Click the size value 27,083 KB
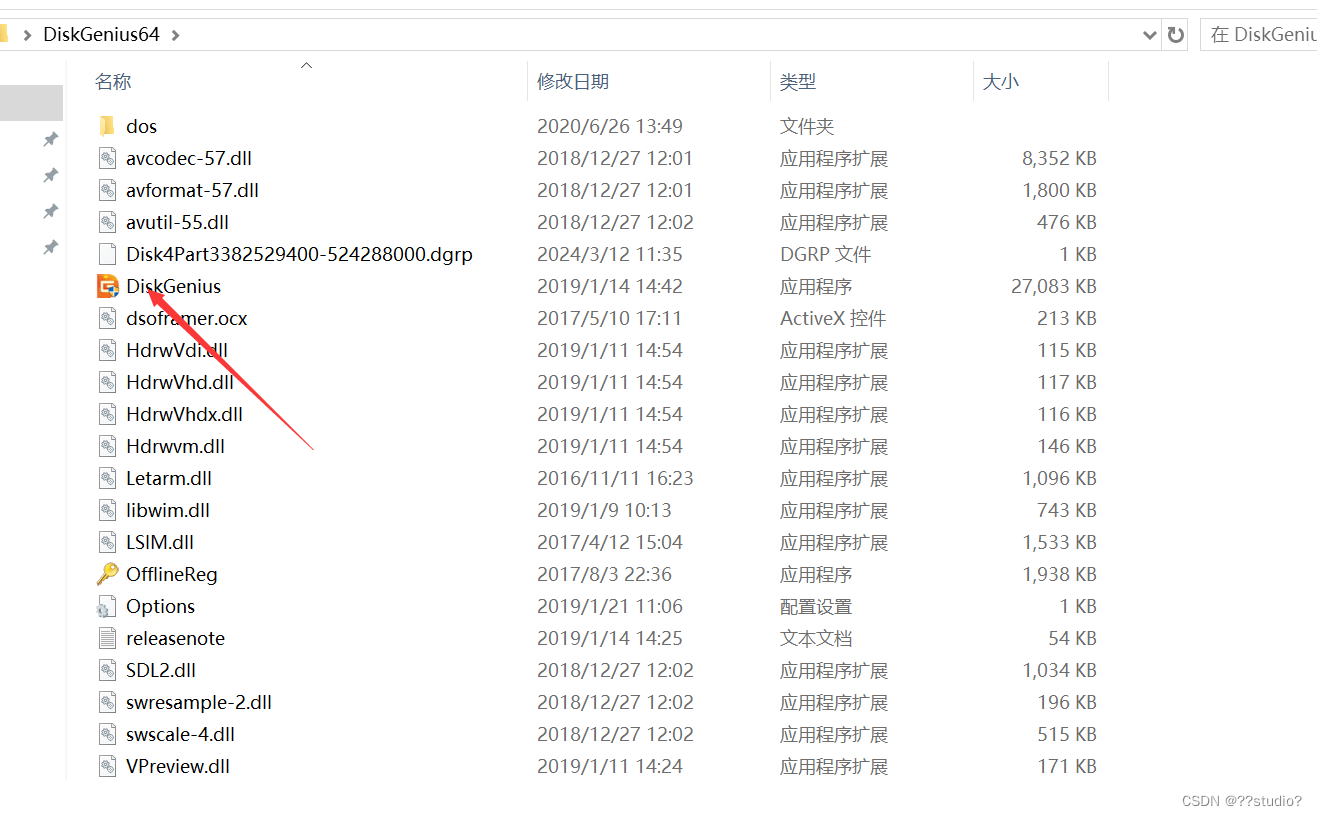Screen dimensions: 1317x816 point(1053,286)
